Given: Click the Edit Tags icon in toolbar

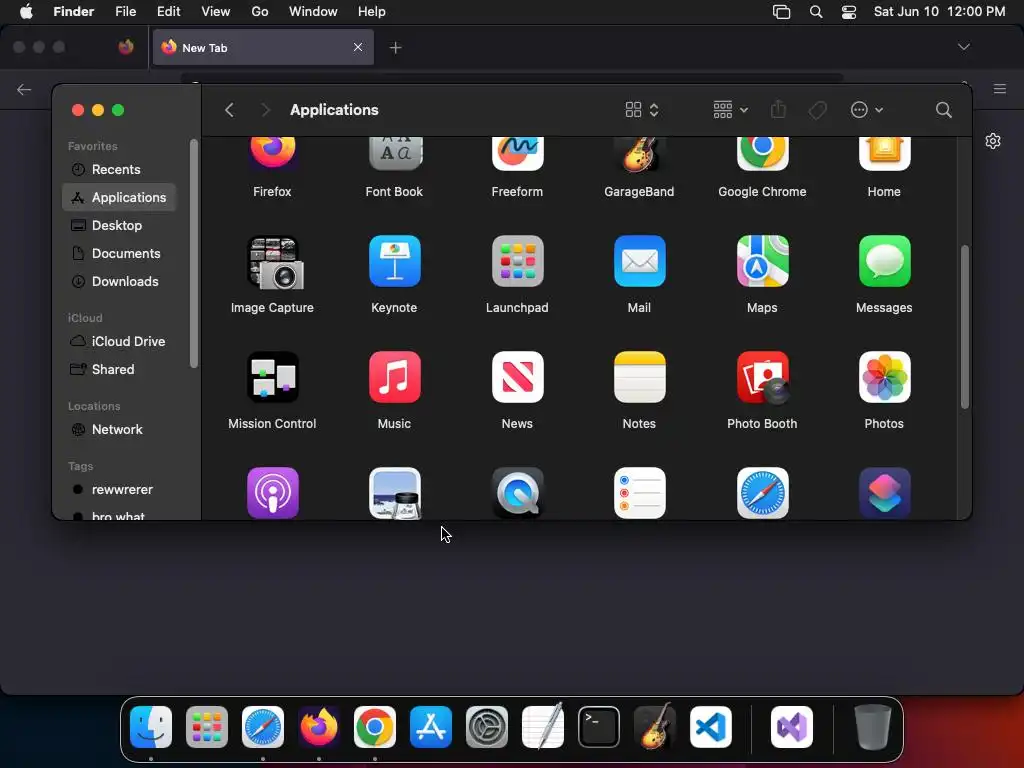Looking at the screenshot, I should coord(817,110).
